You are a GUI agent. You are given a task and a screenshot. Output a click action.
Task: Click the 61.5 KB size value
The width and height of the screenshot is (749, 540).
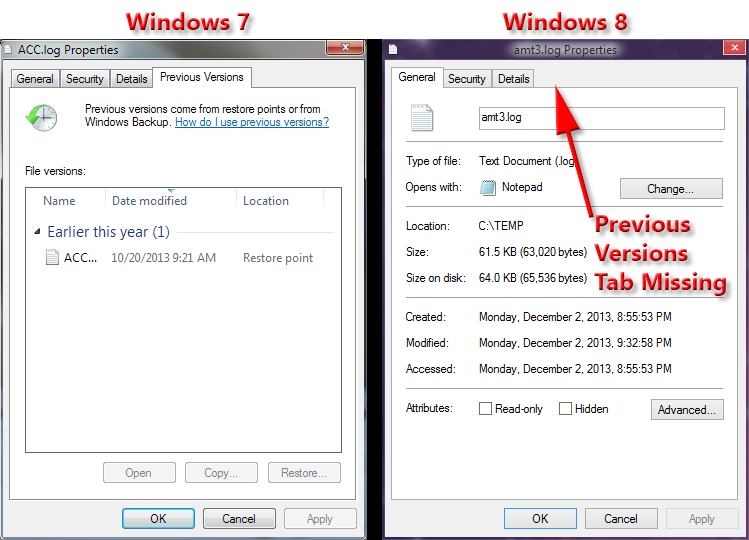tap(533, 252)
